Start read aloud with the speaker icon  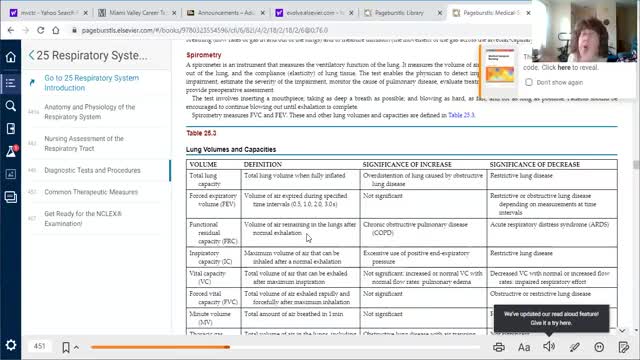pos(549,347)
